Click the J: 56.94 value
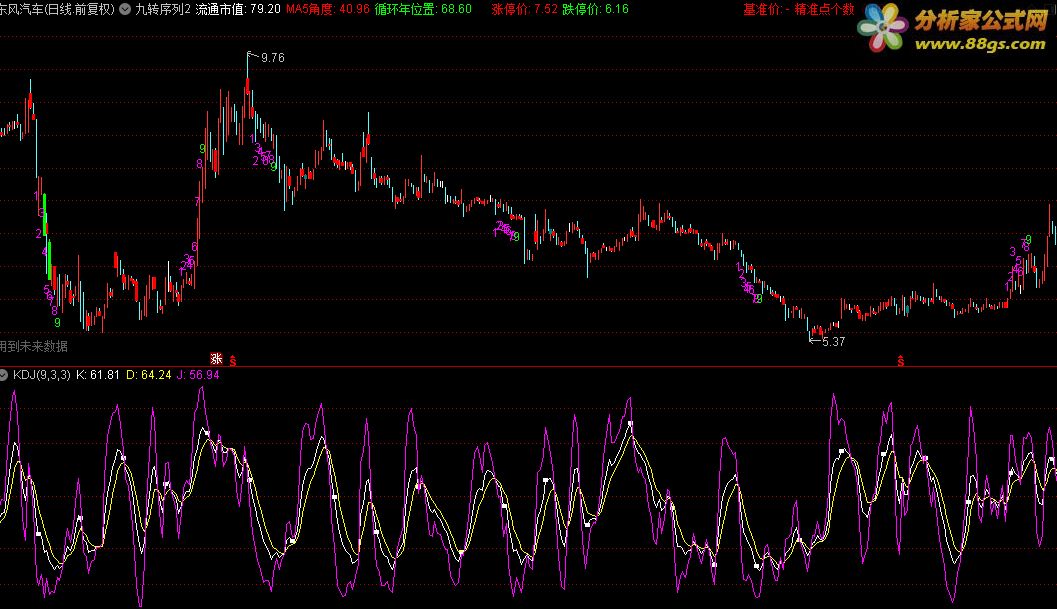The width and height of the screenshot is (1057, 609). [198, 375]
